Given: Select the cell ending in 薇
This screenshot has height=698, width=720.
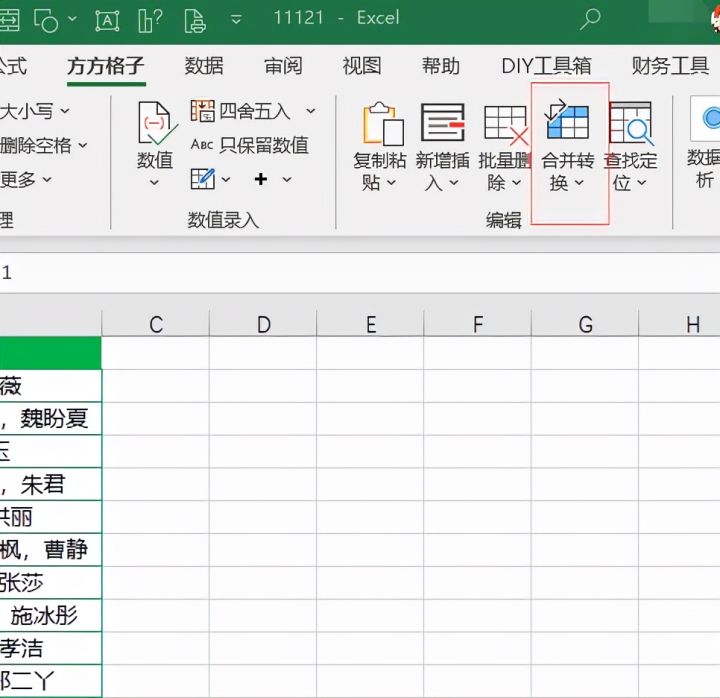Looking at the screenshot, I should 51,386.
